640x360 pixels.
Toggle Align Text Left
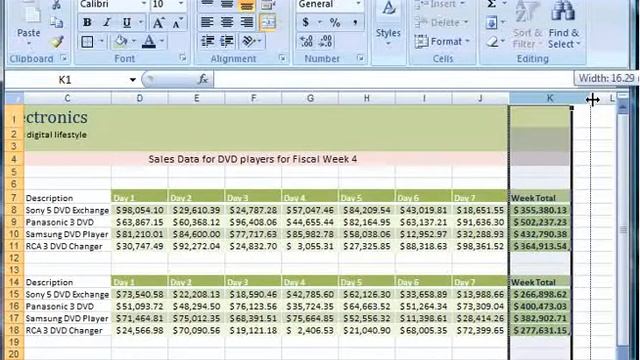click(207, 22)
